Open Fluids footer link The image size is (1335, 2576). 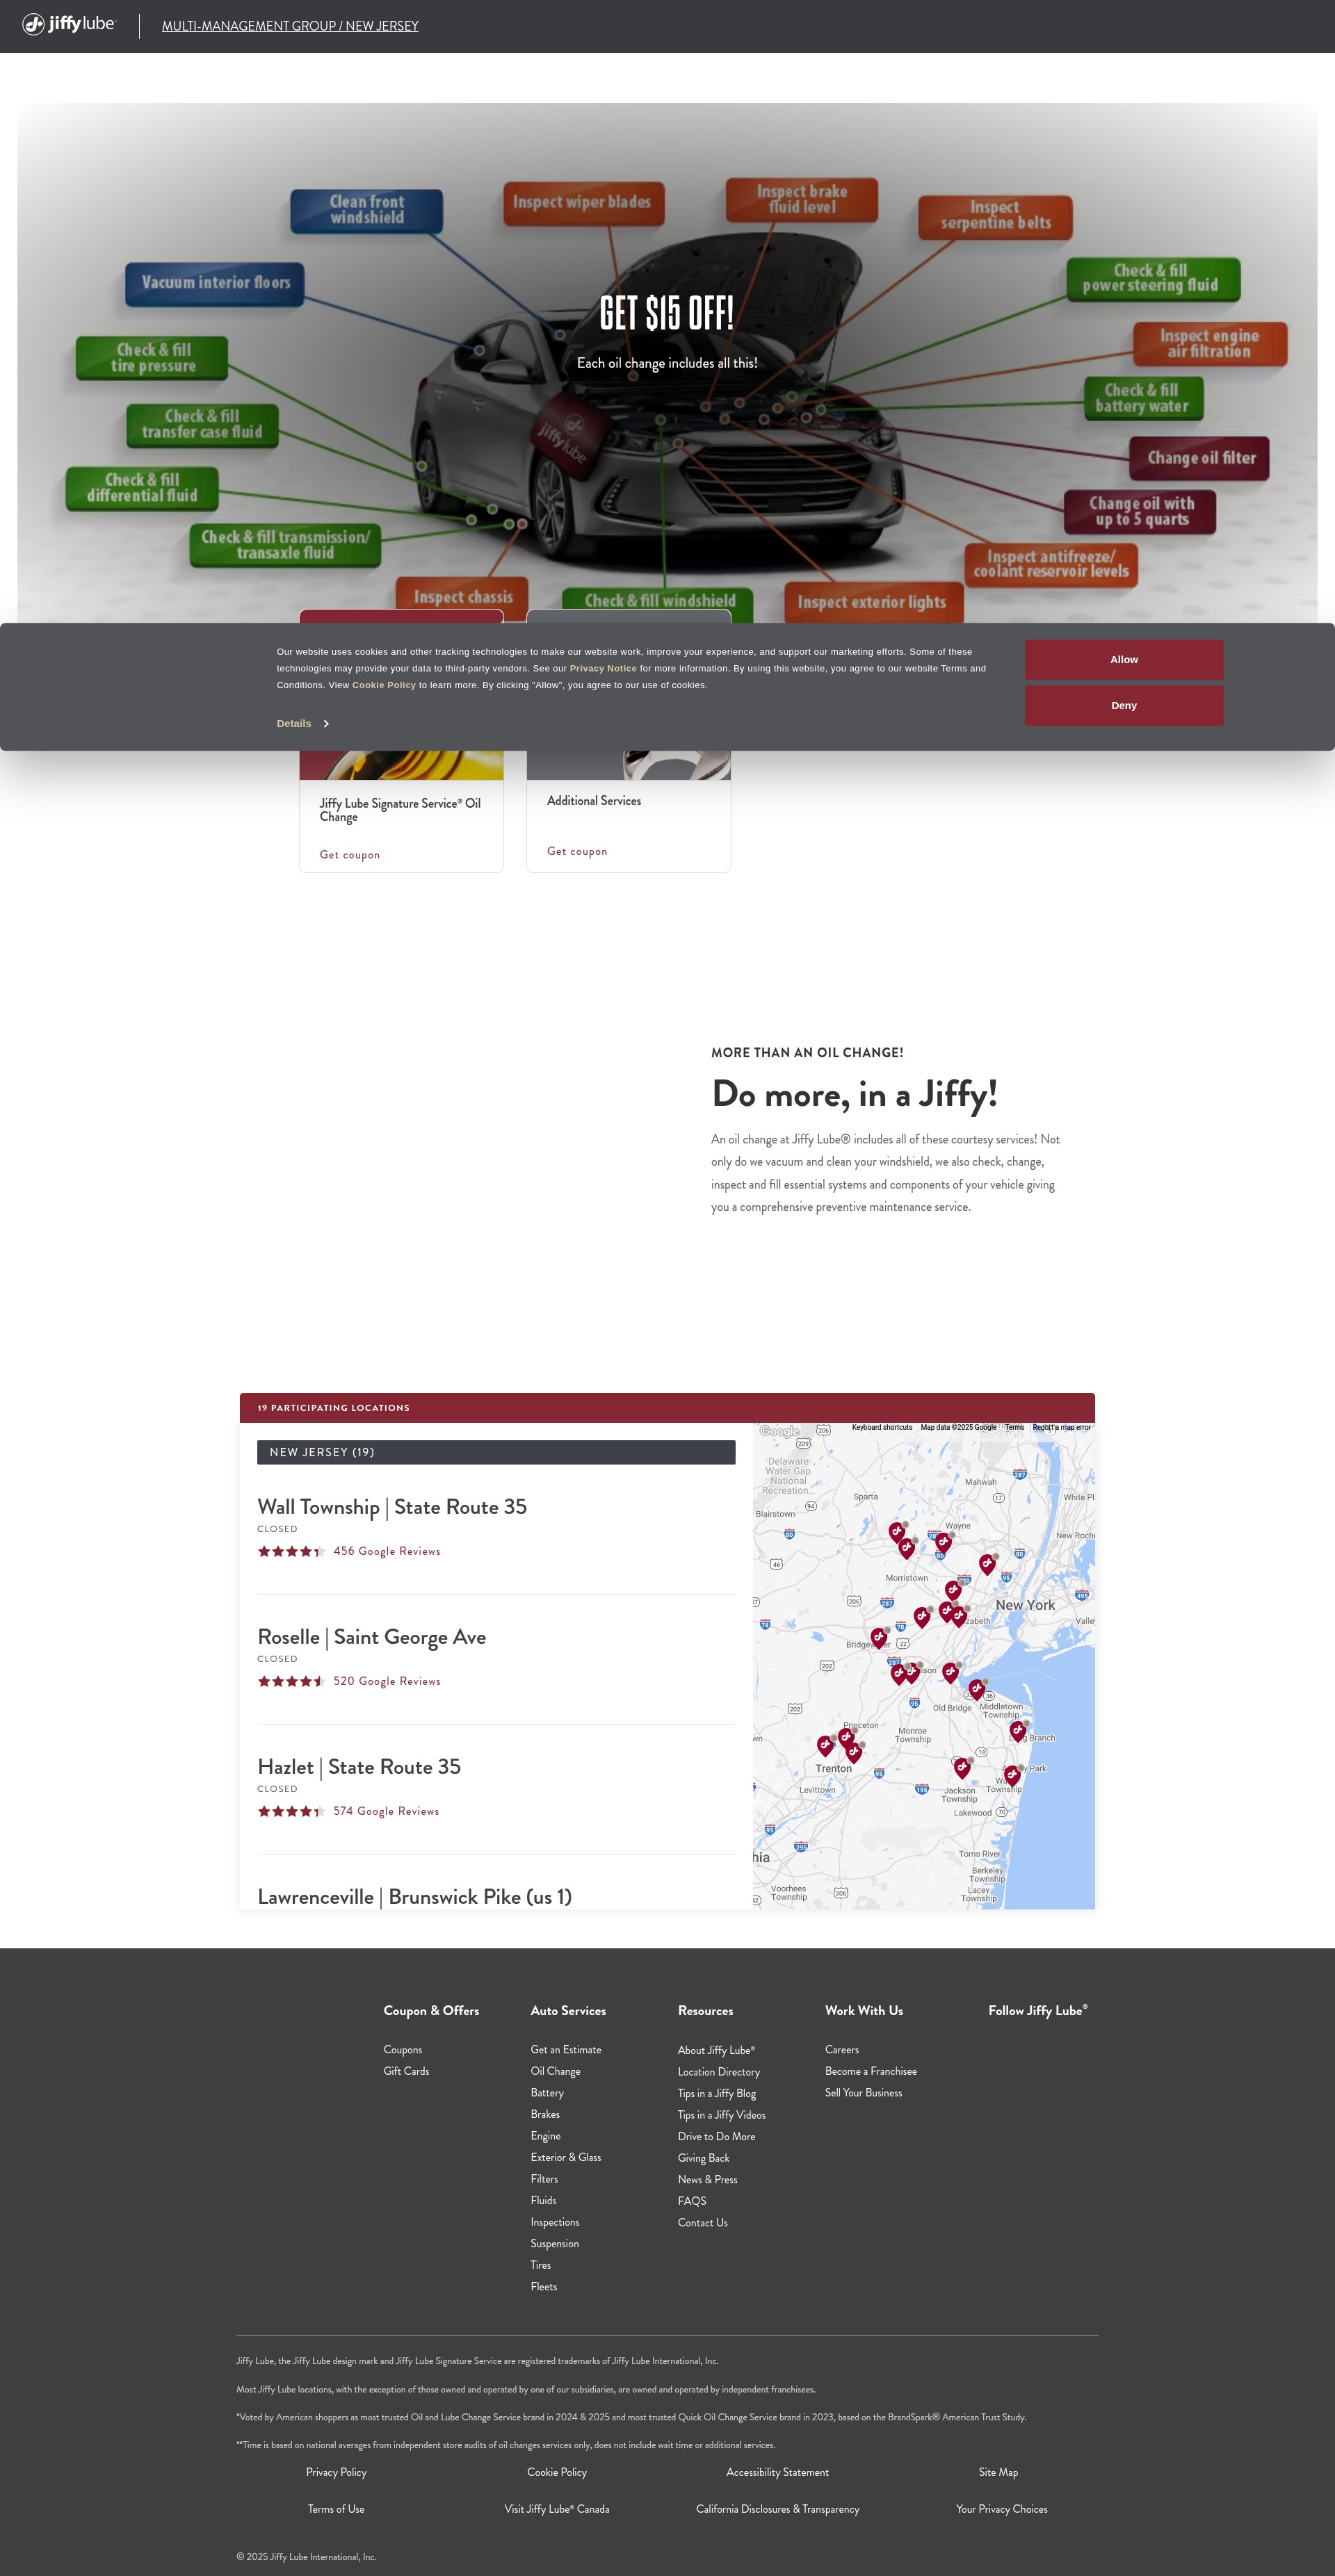[x=543, y=2200]
